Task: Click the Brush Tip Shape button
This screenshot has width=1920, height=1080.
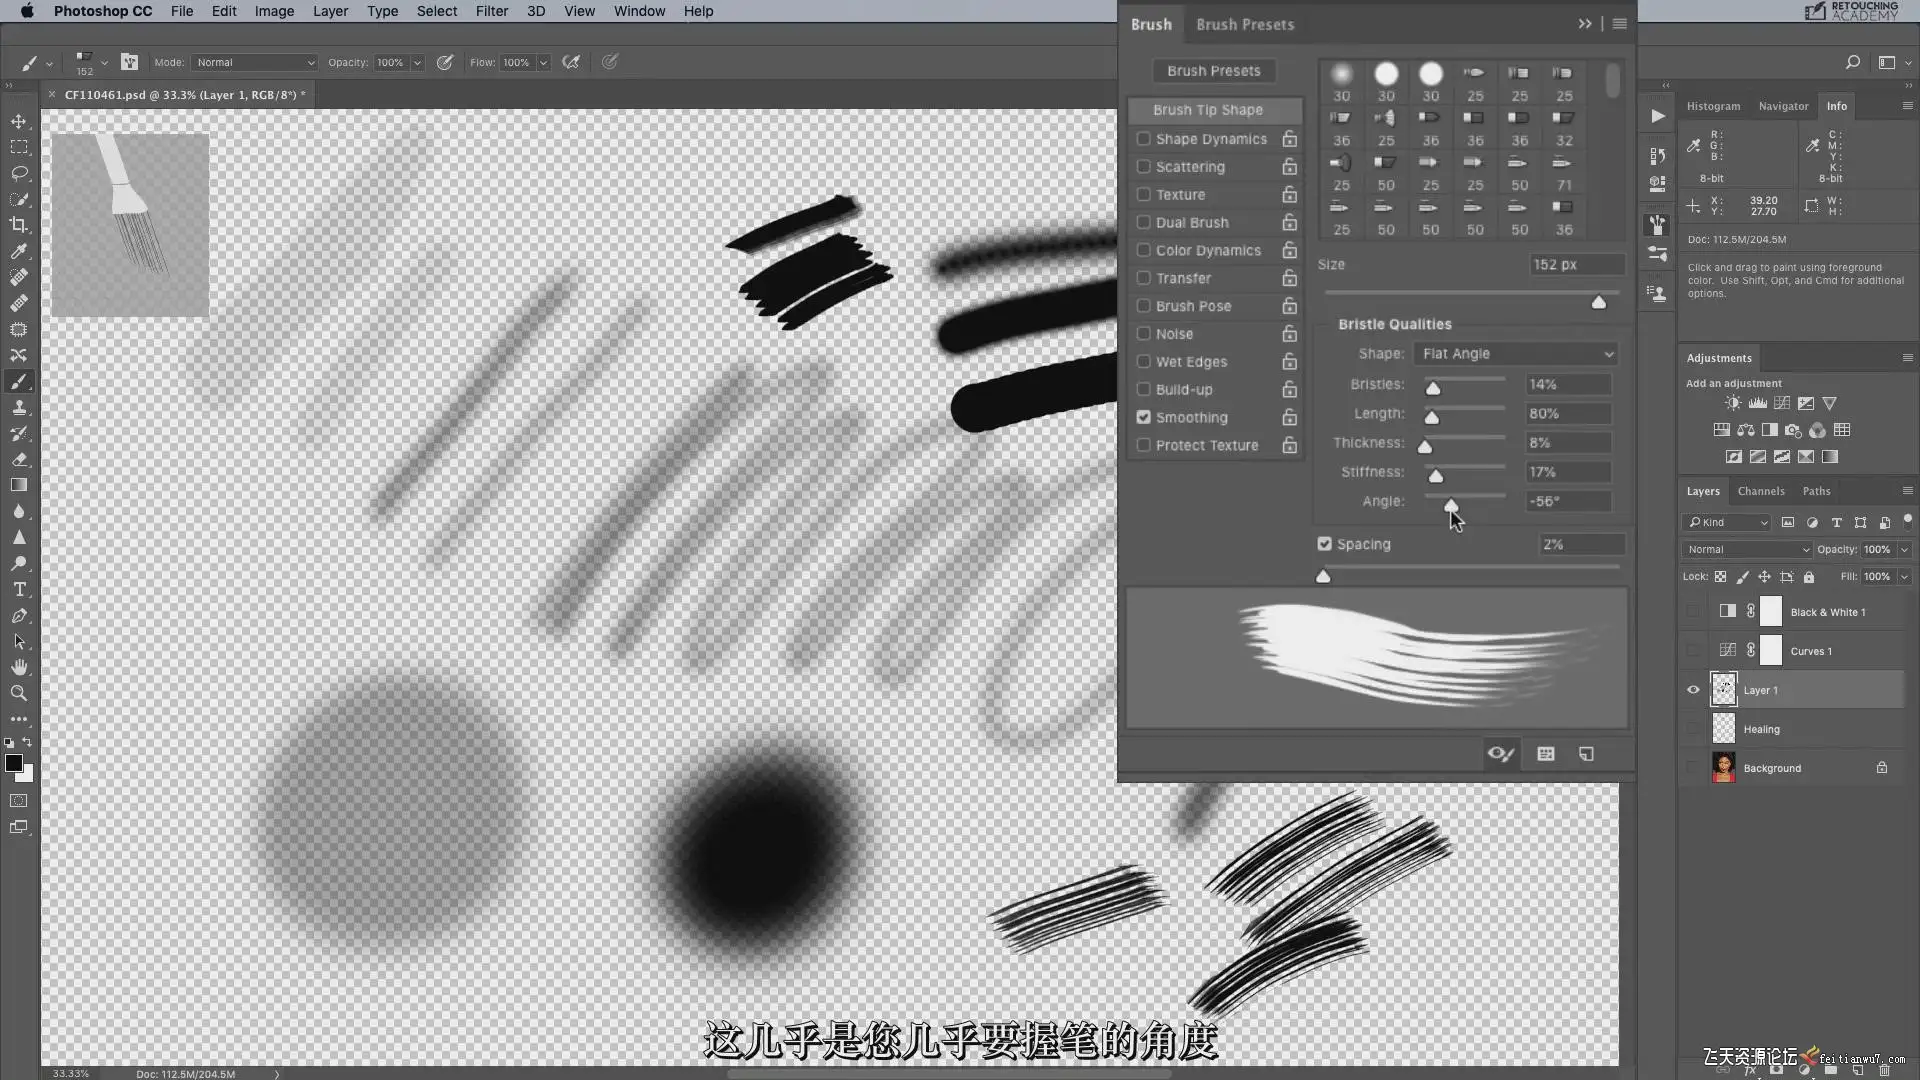Action: pos(1207,110)
